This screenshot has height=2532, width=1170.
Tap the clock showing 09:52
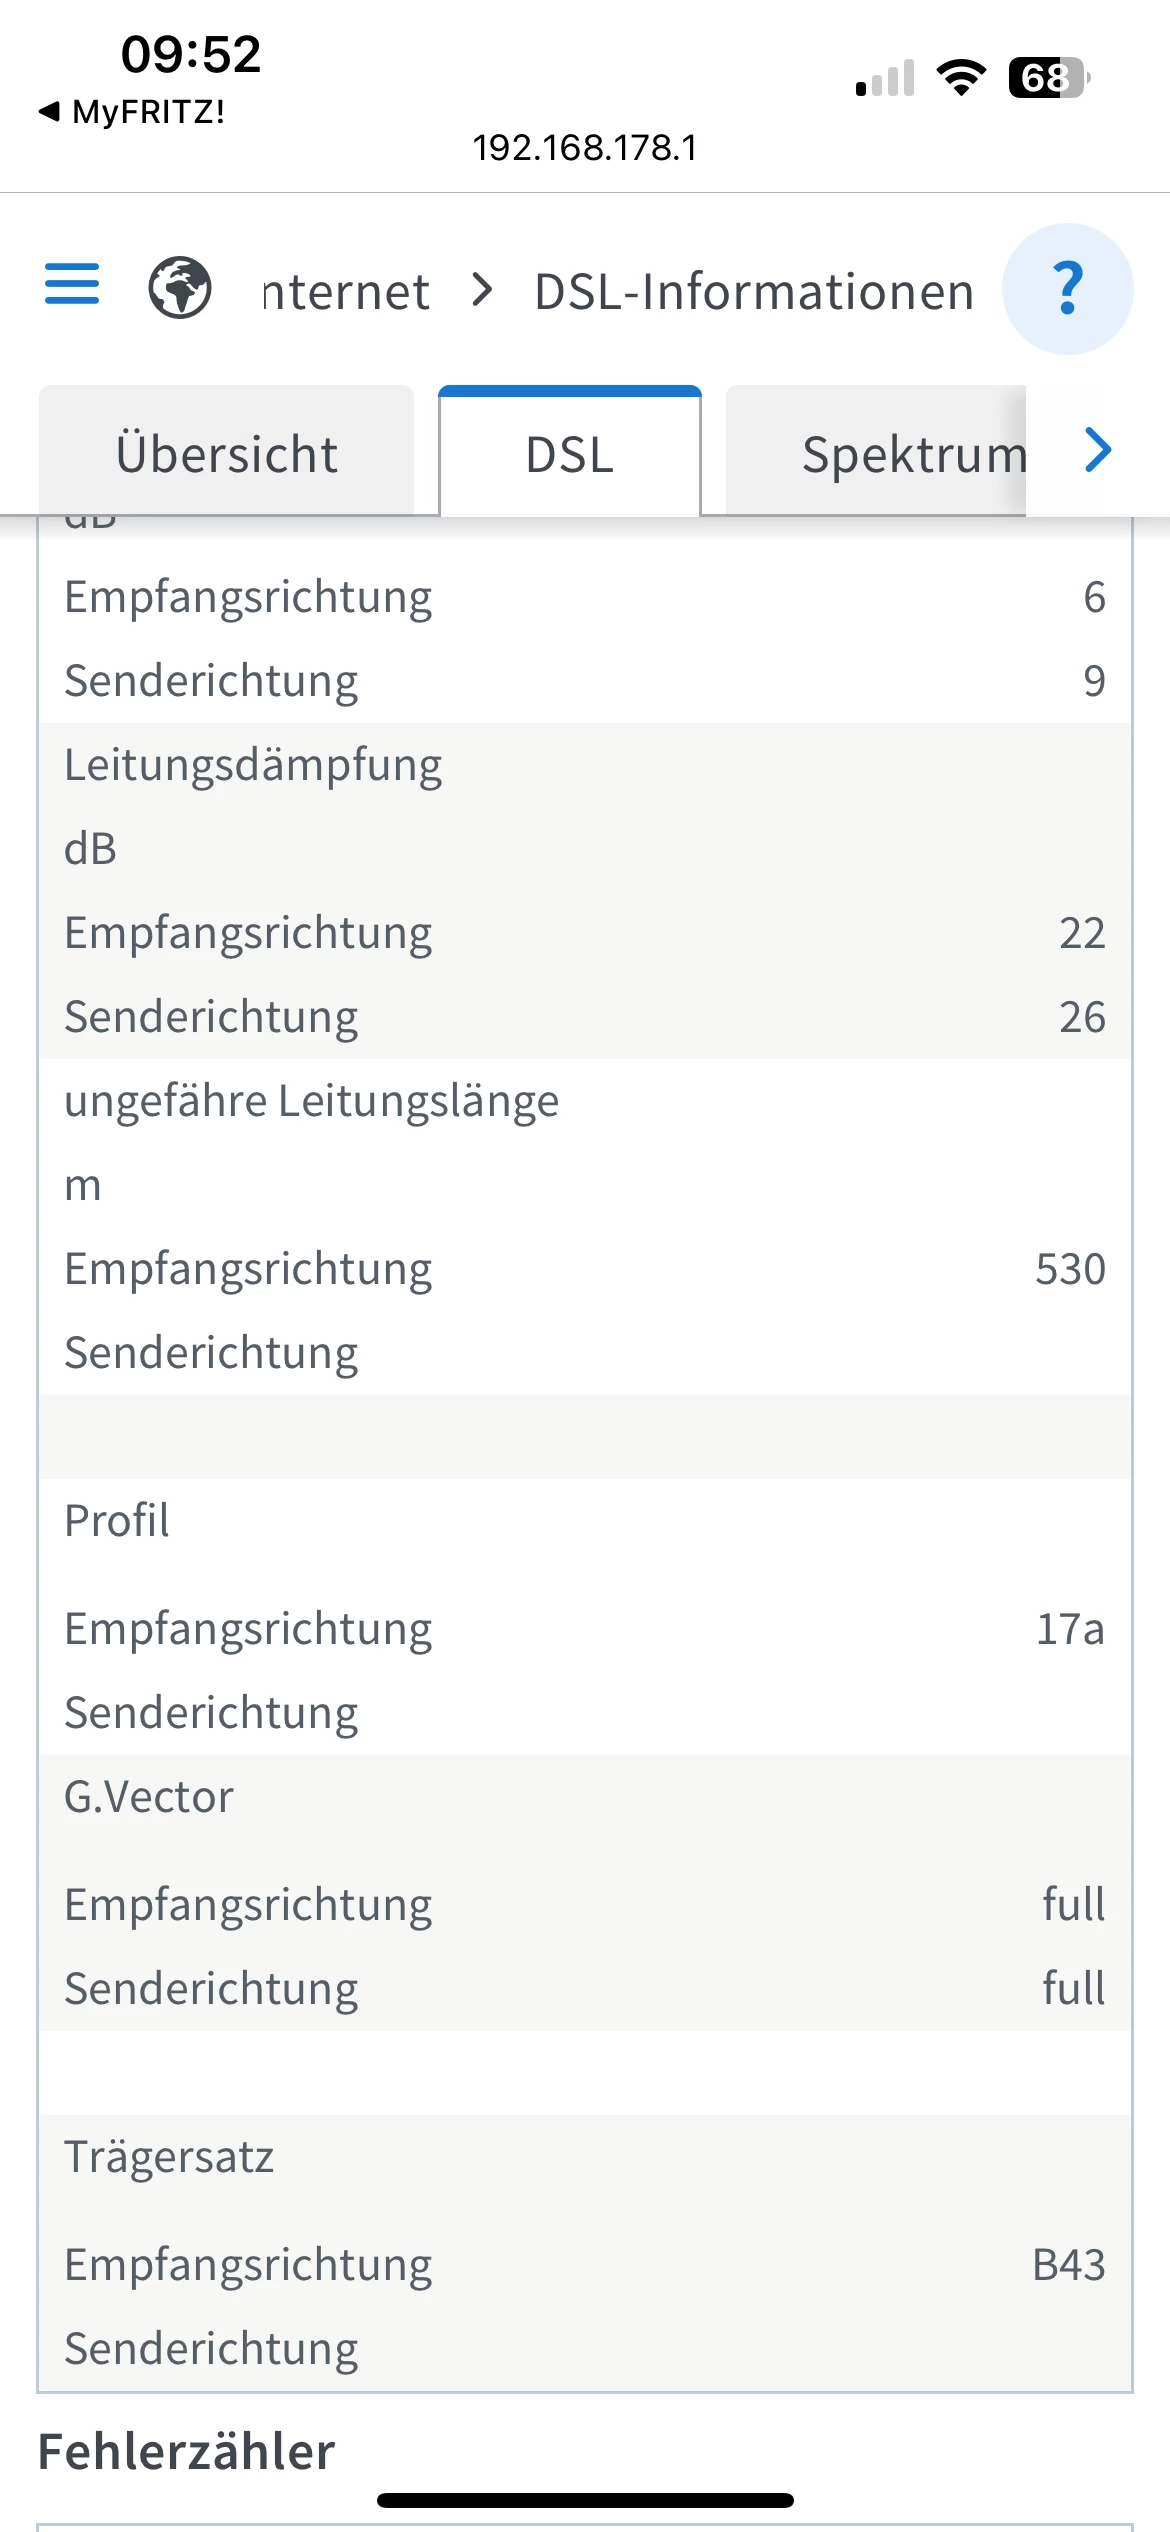pyautogui.click(x=190, y=54)
